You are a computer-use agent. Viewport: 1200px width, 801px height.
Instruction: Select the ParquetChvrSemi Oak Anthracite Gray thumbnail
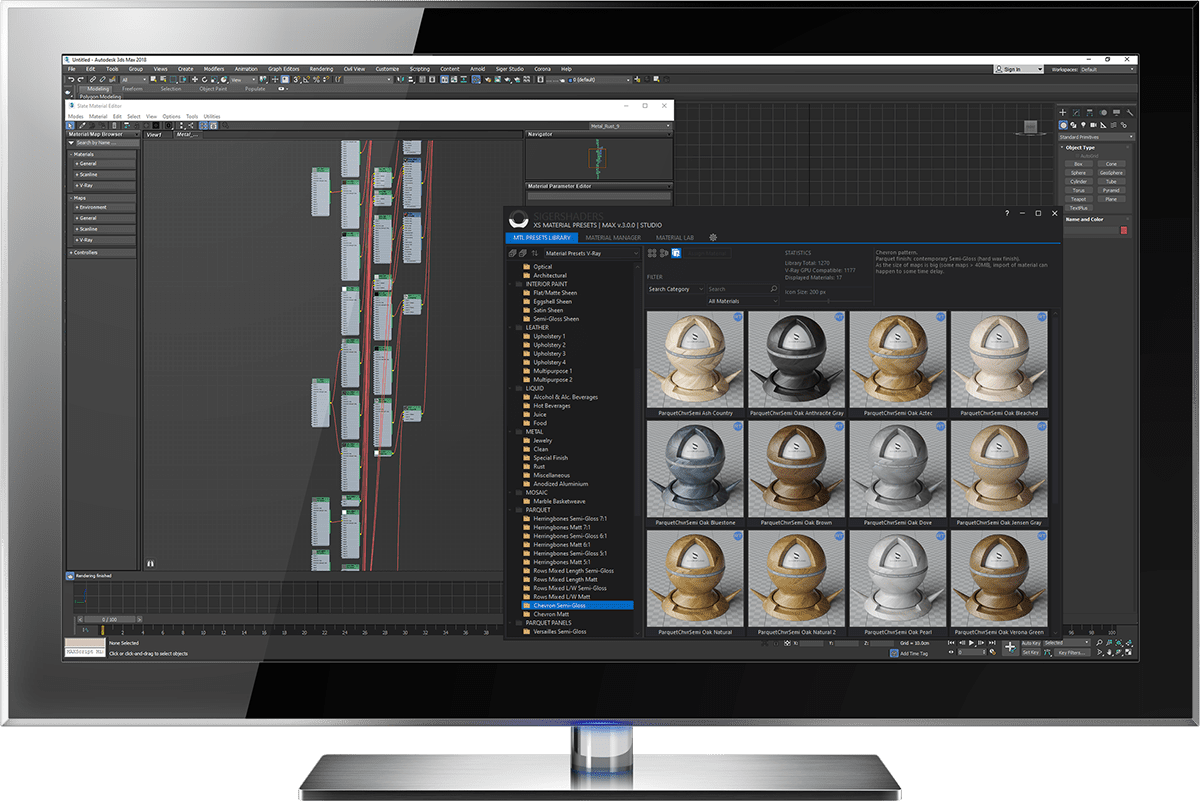pyautogui.click(x=796, y=361)
